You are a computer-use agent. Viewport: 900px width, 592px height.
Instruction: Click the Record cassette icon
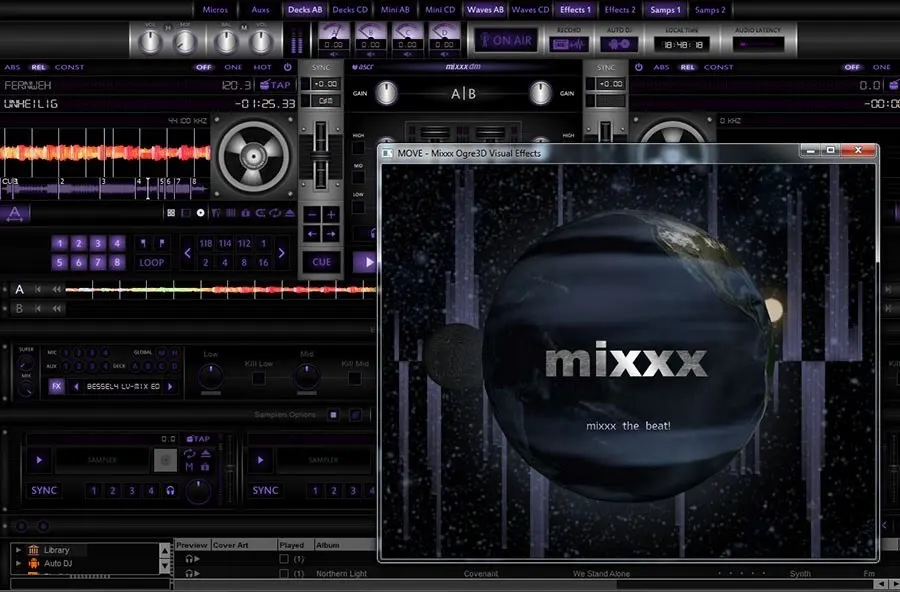568,44
